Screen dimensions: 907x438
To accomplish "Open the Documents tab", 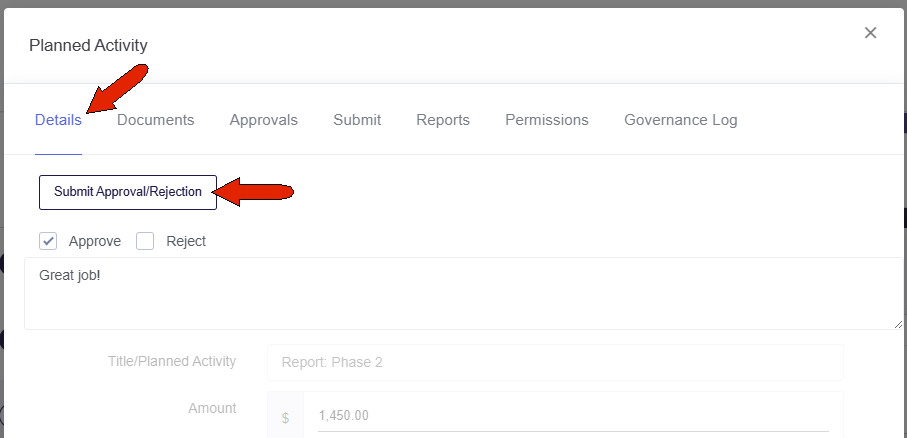I will click(x=156, y=120).
